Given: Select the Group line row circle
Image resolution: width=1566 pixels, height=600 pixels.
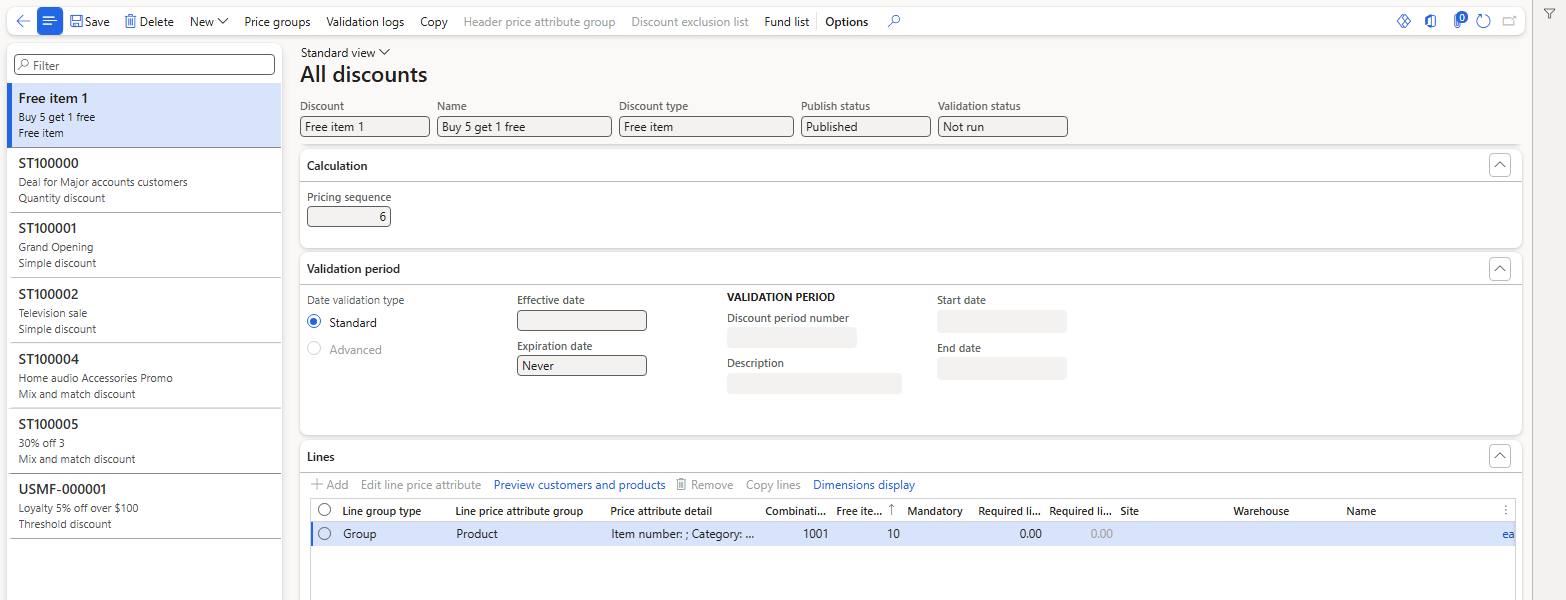Looking at the screenshot, I should (324, 534).
